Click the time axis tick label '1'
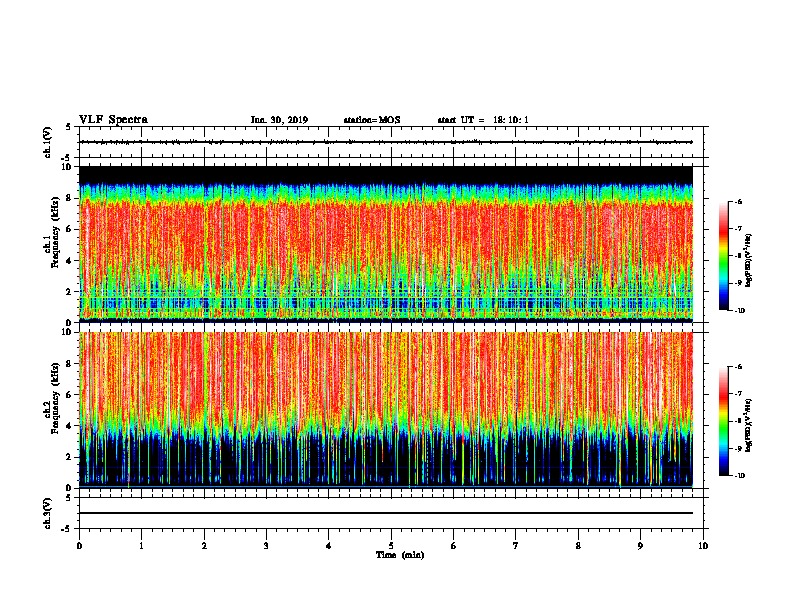 (142, 546)
